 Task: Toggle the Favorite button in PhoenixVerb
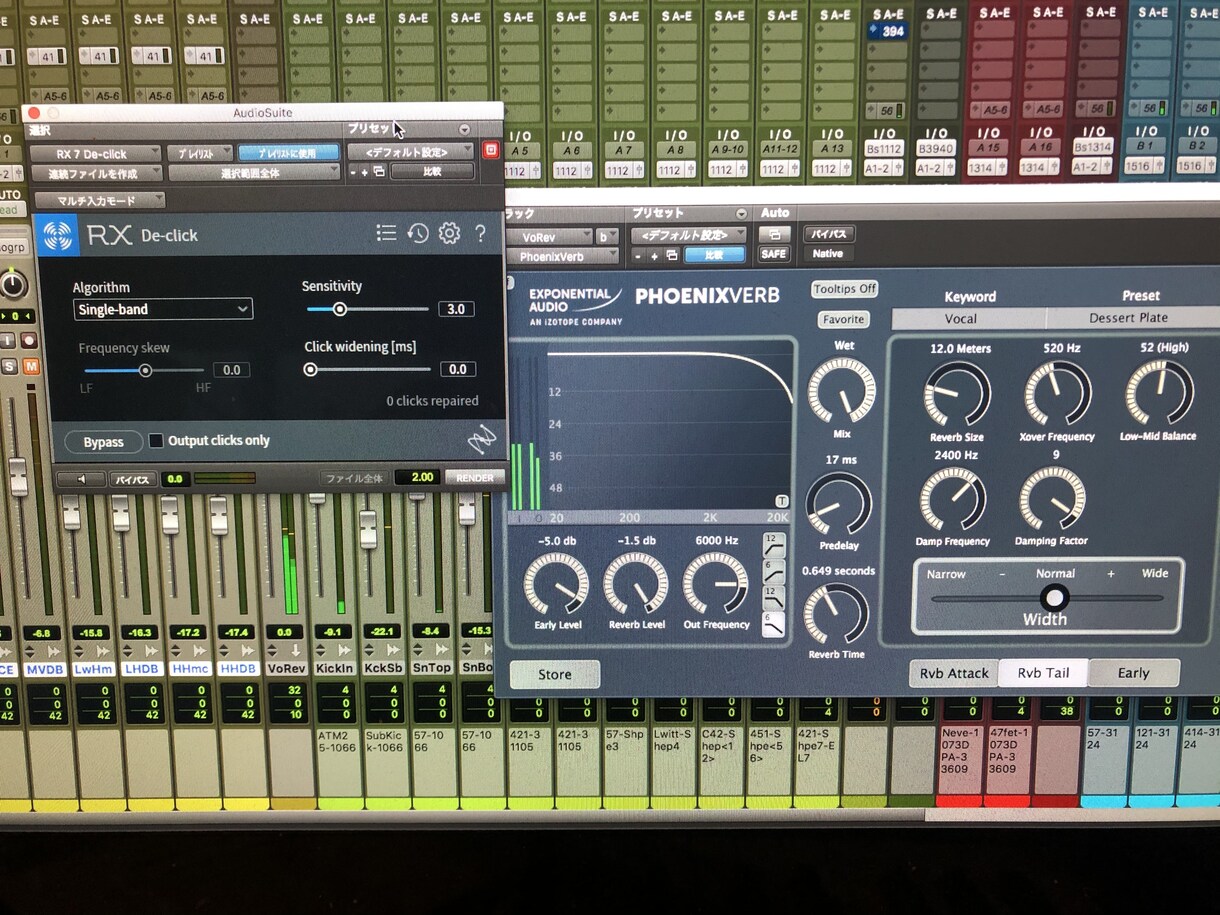(x=843, y=319)
